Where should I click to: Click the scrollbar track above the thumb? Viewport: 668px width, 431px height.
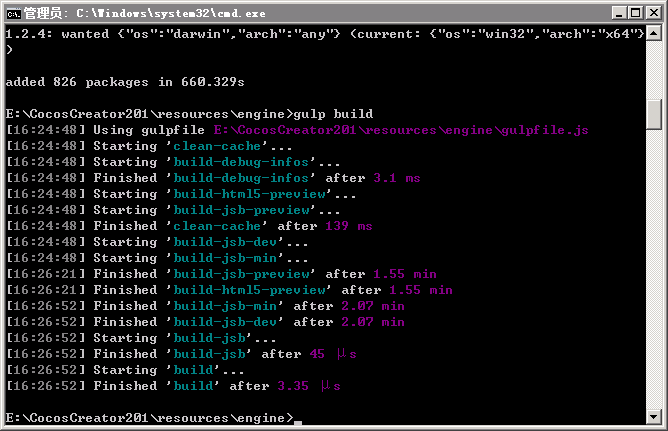click(655, 70)
